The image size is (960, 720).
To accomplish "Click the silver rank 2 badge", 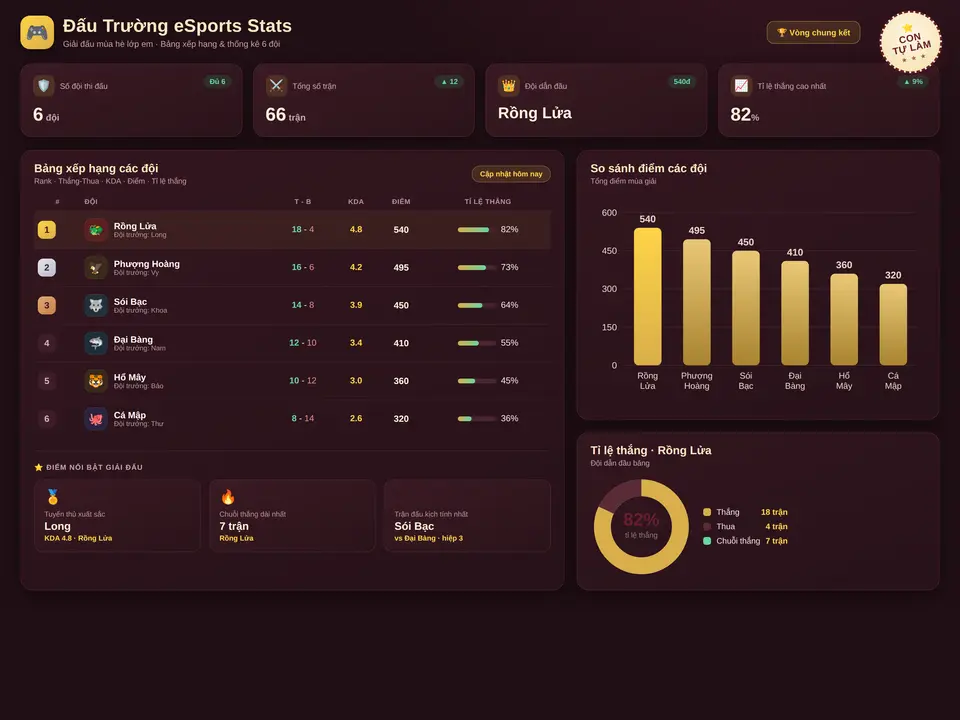I will tap(47, 268).
